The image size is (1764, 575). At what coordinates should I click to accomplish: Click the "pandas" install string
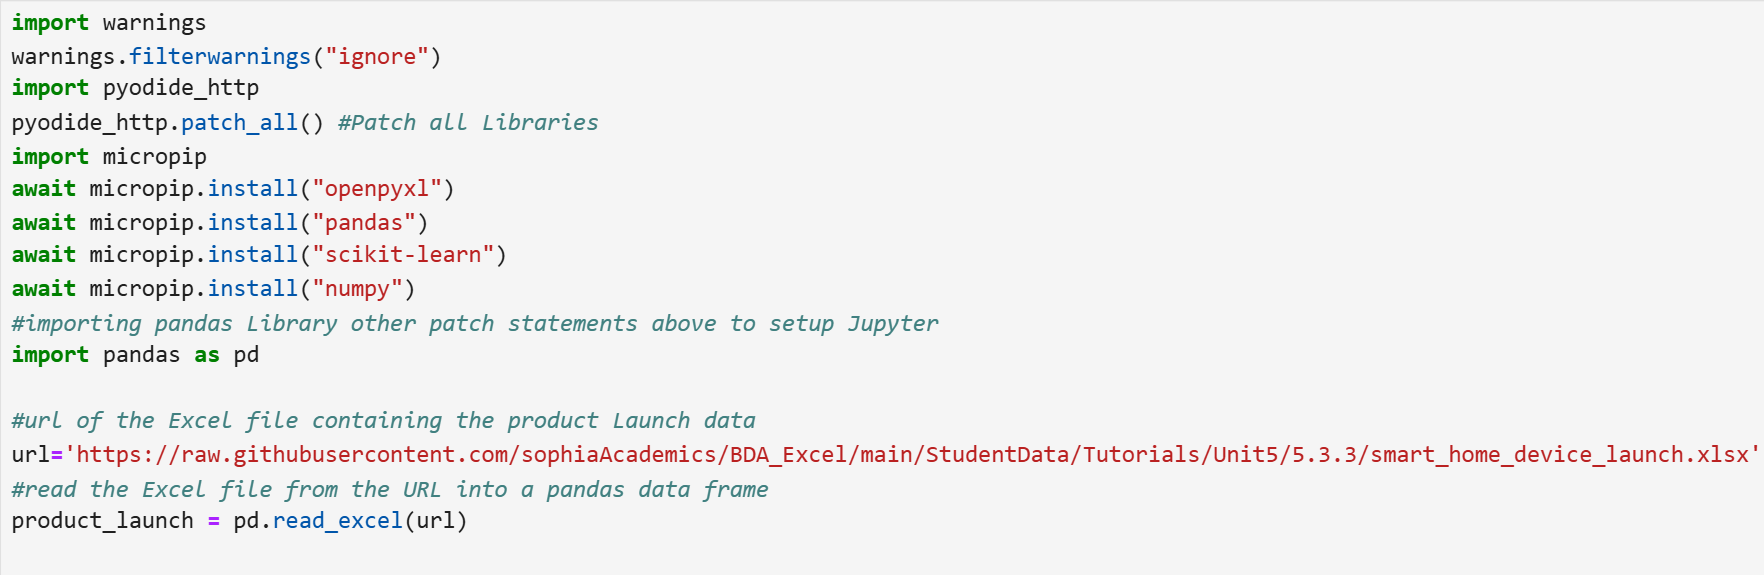[364, 223]
